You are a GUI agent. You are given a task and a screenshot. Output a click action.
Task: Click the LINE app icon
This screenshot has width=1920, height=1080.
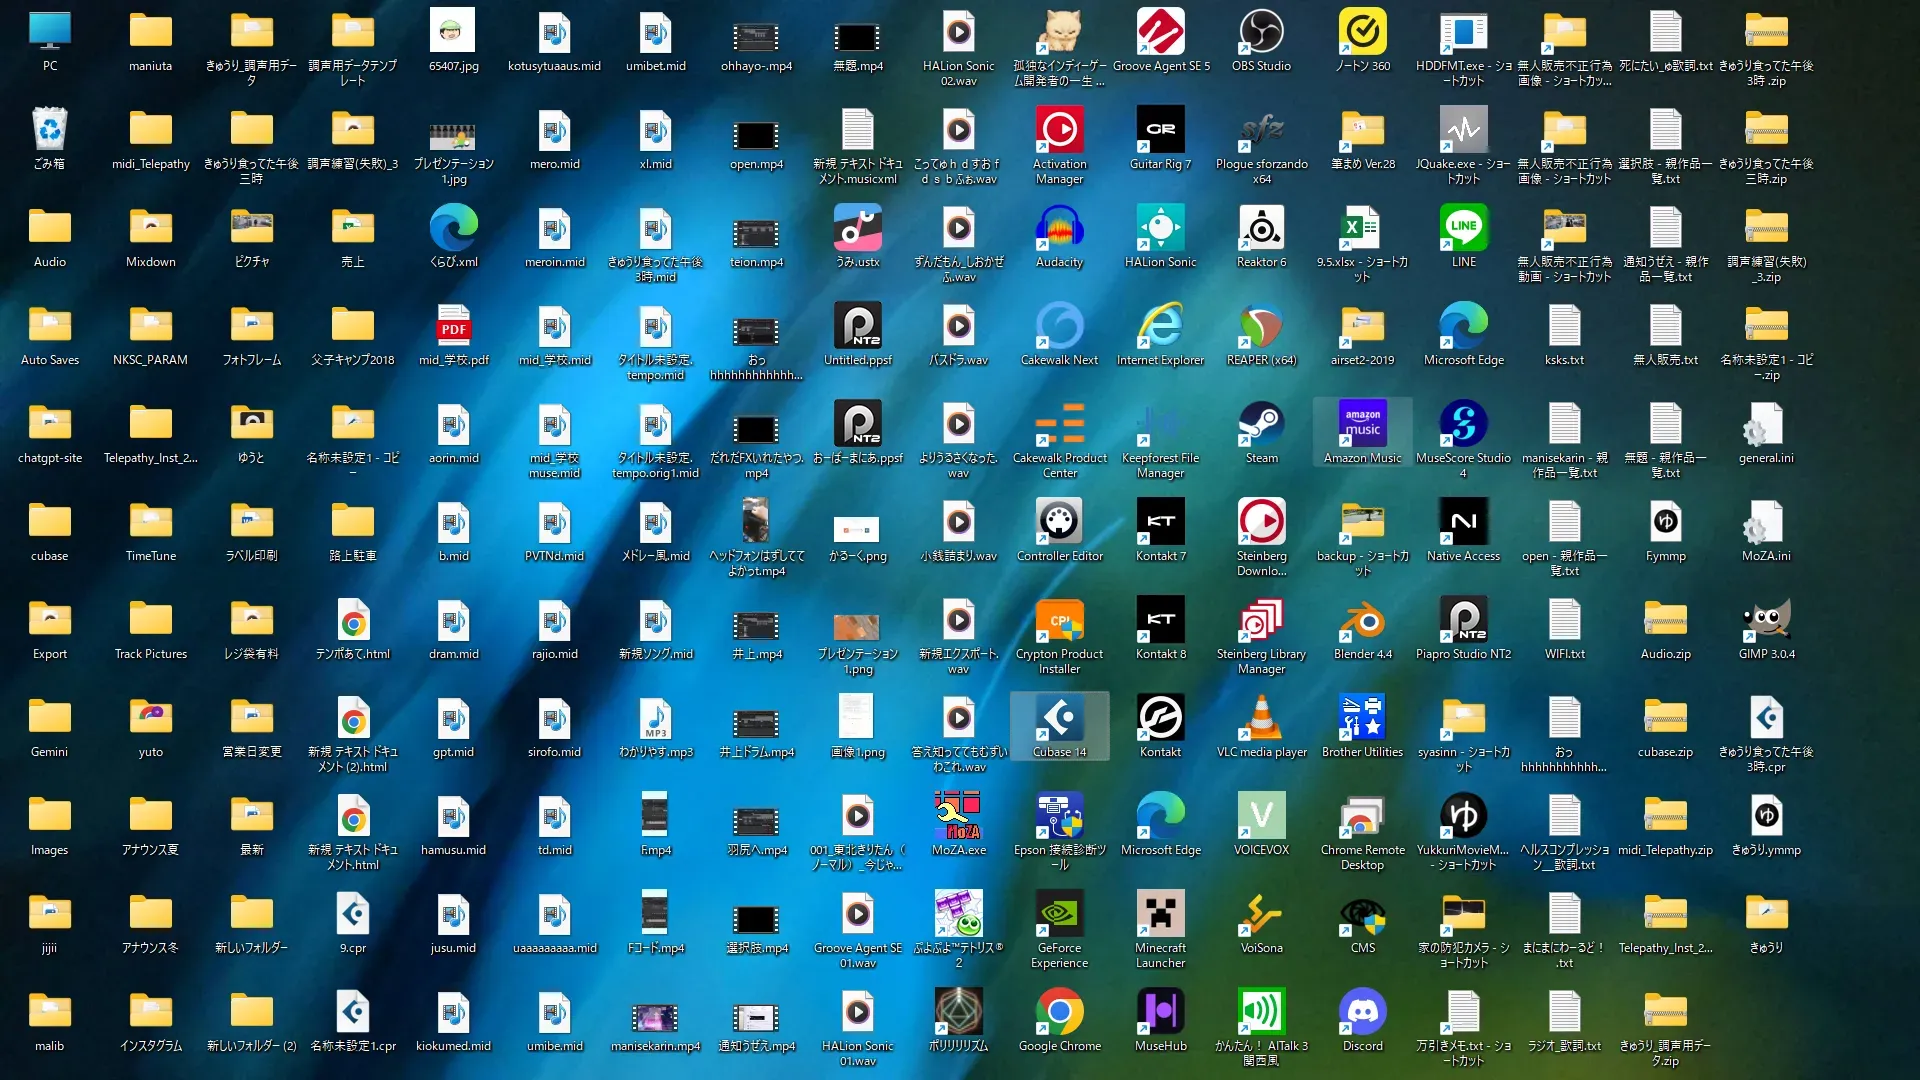(x=1463, y=229)
